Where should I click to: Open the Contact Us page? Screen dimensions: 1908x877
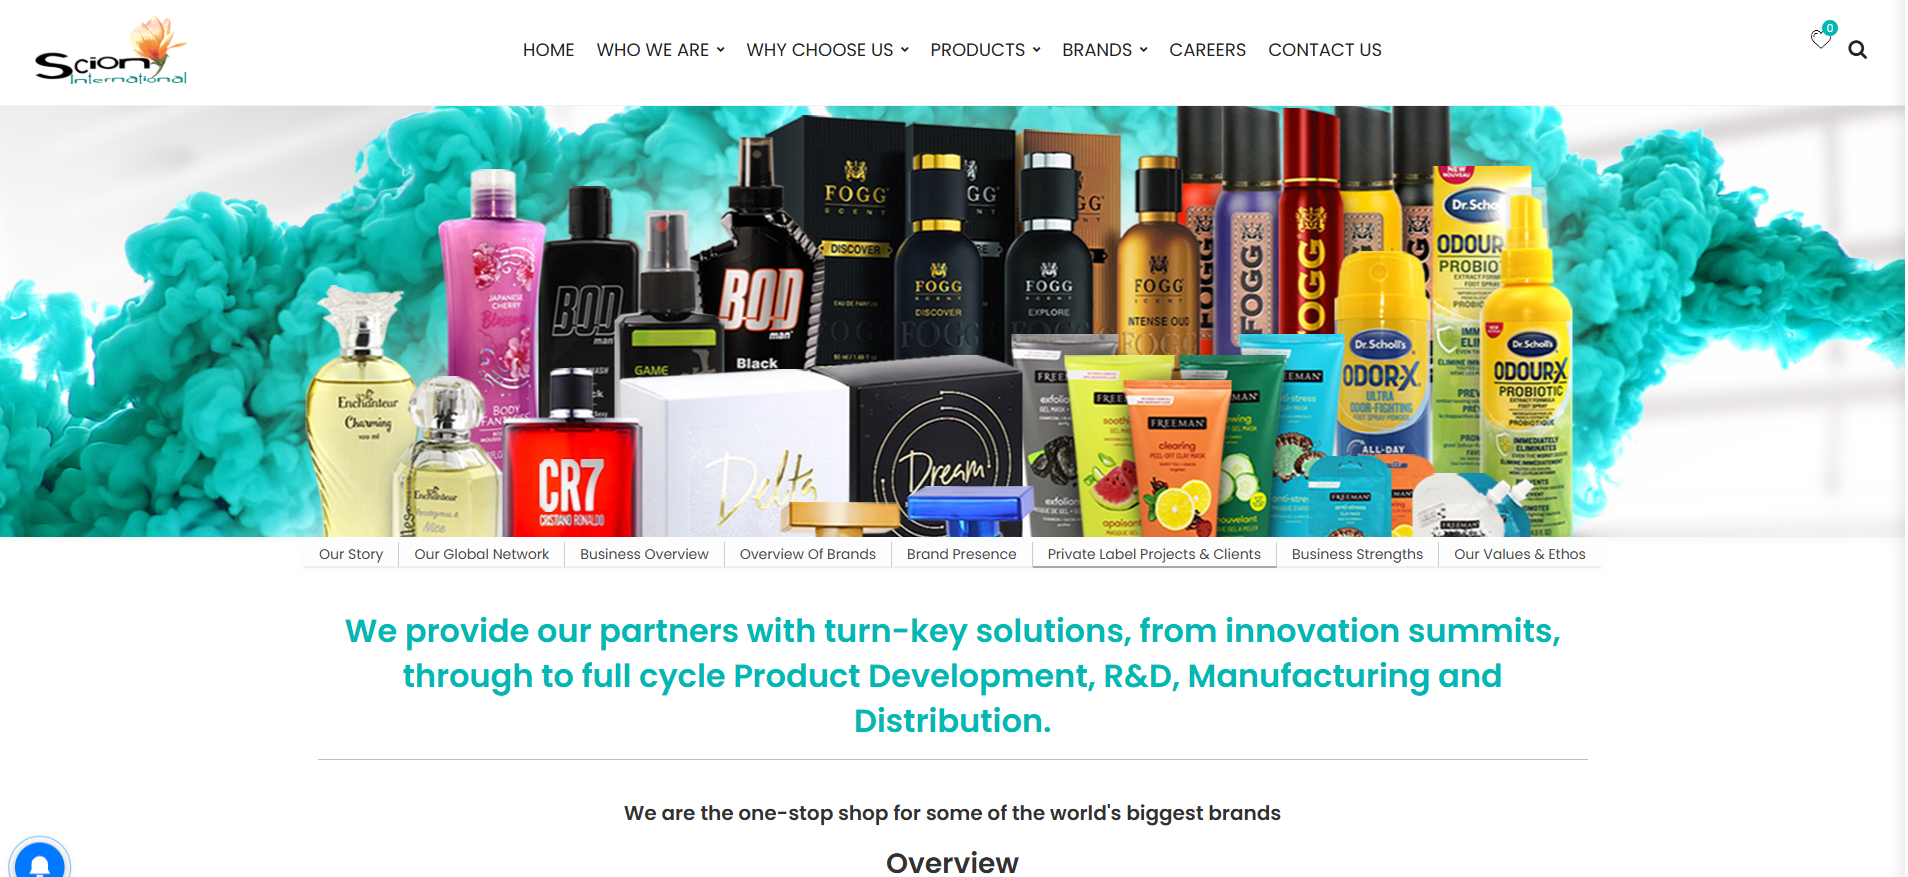1324,50
